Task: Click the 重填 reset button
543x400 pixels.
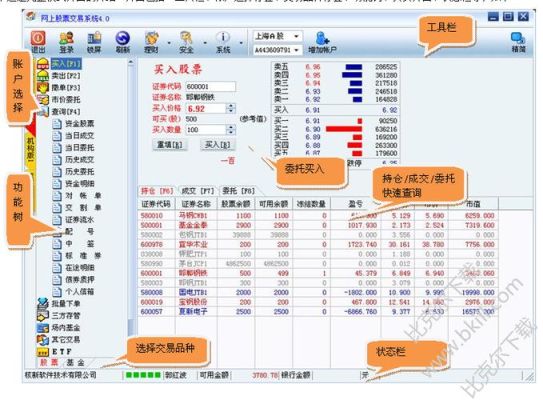Action: coord(170,144)
